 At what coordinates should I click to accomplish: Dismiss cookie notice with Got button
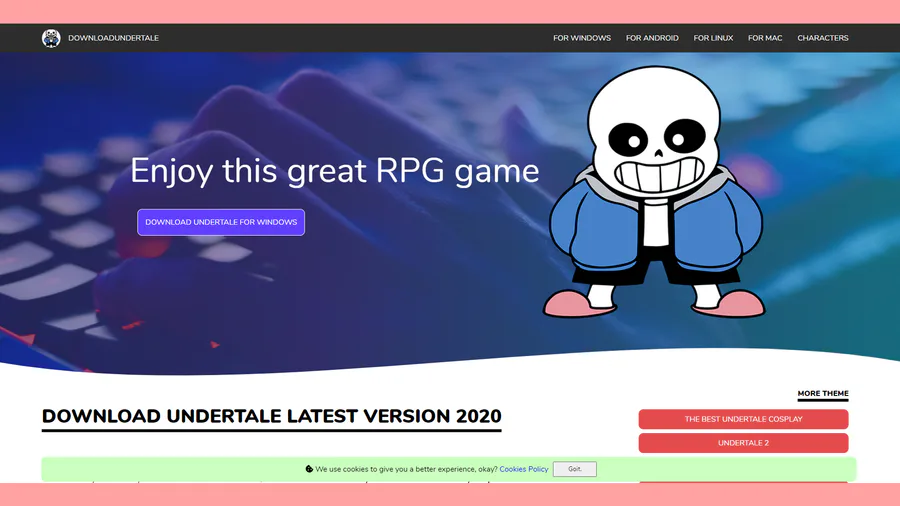(x=575, y=469)
